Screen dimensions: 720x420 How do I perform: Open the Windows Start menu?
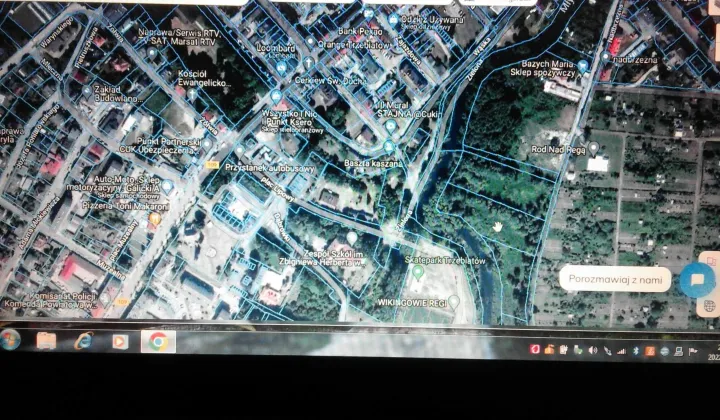[9, 340]
